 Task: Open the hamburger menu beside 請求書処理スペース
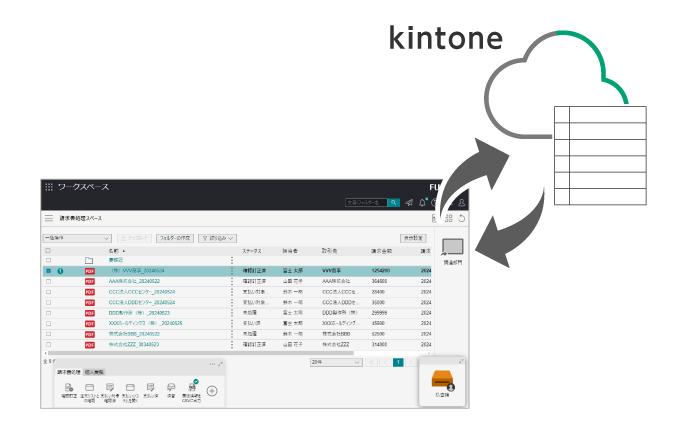(49, 218)
